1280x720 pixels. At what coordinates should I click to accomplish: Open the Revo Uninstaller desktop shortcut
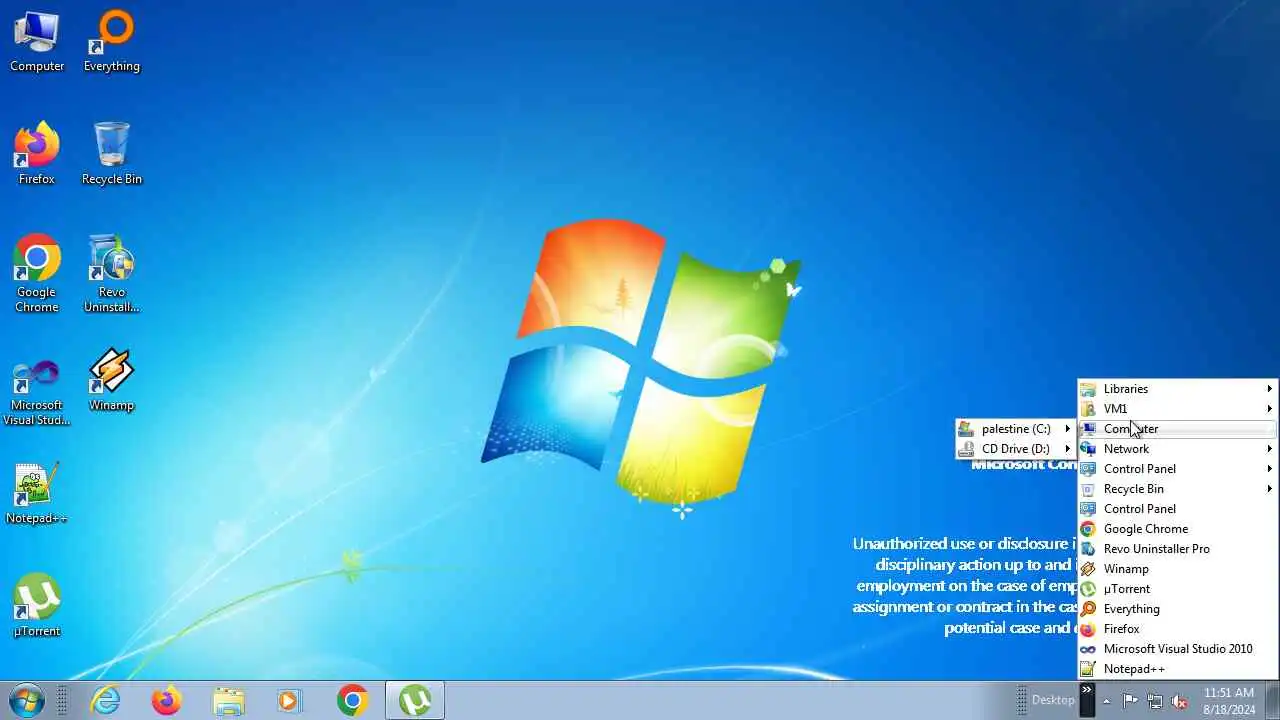(x=112, y=274)
